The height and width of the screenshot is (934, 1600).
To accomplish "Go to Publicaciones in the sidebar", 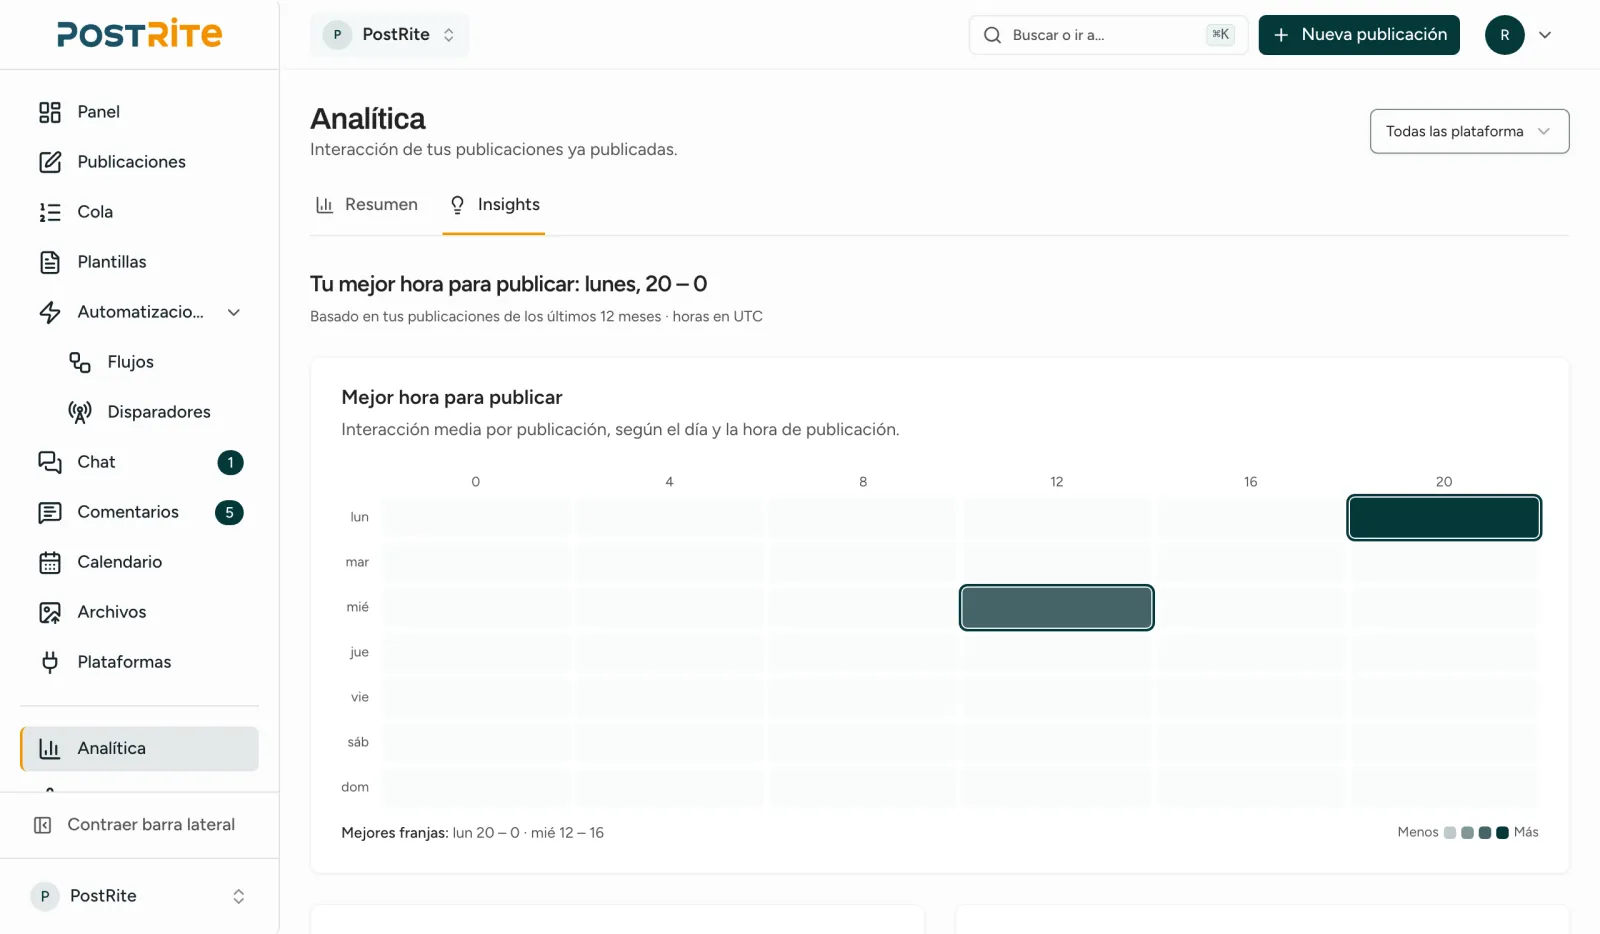I will pos(139,162).
